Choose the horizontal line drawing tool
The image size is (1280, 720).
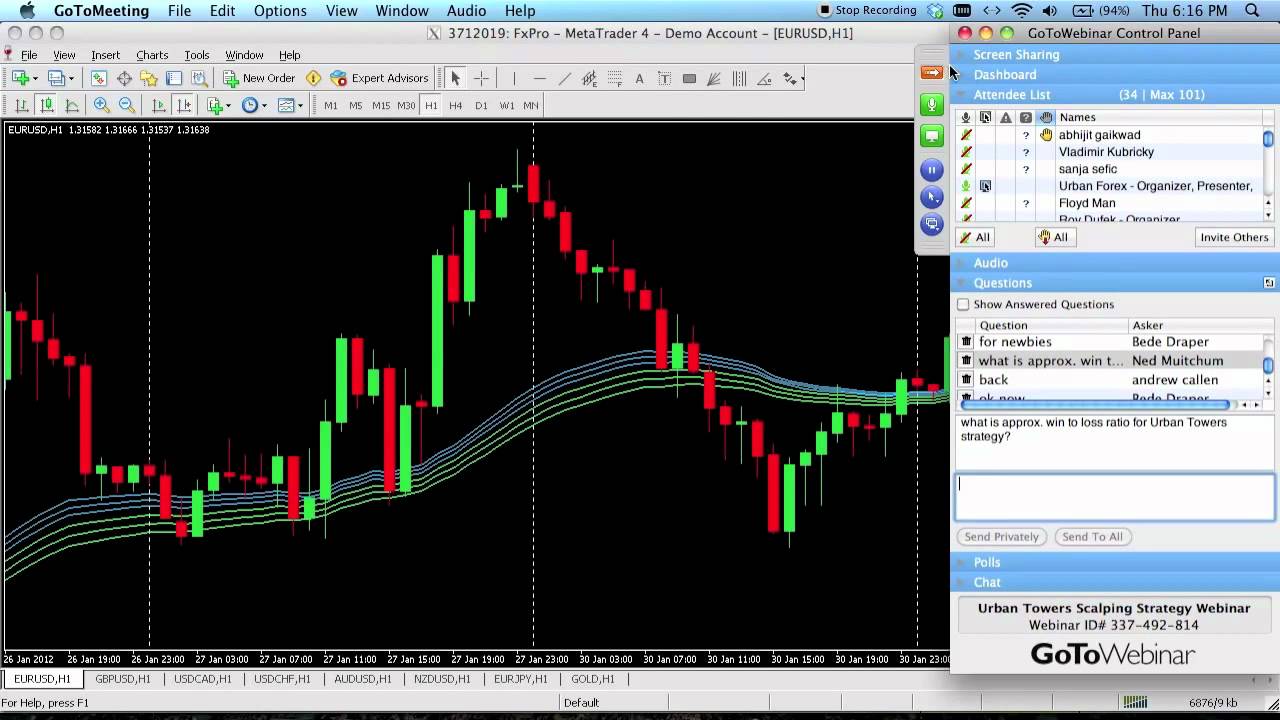click(540, 78)
